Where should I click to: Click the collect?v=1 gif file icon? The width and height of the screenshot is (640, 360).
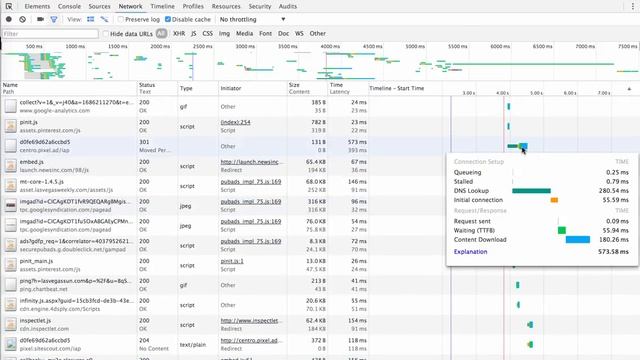coord(11,106)
